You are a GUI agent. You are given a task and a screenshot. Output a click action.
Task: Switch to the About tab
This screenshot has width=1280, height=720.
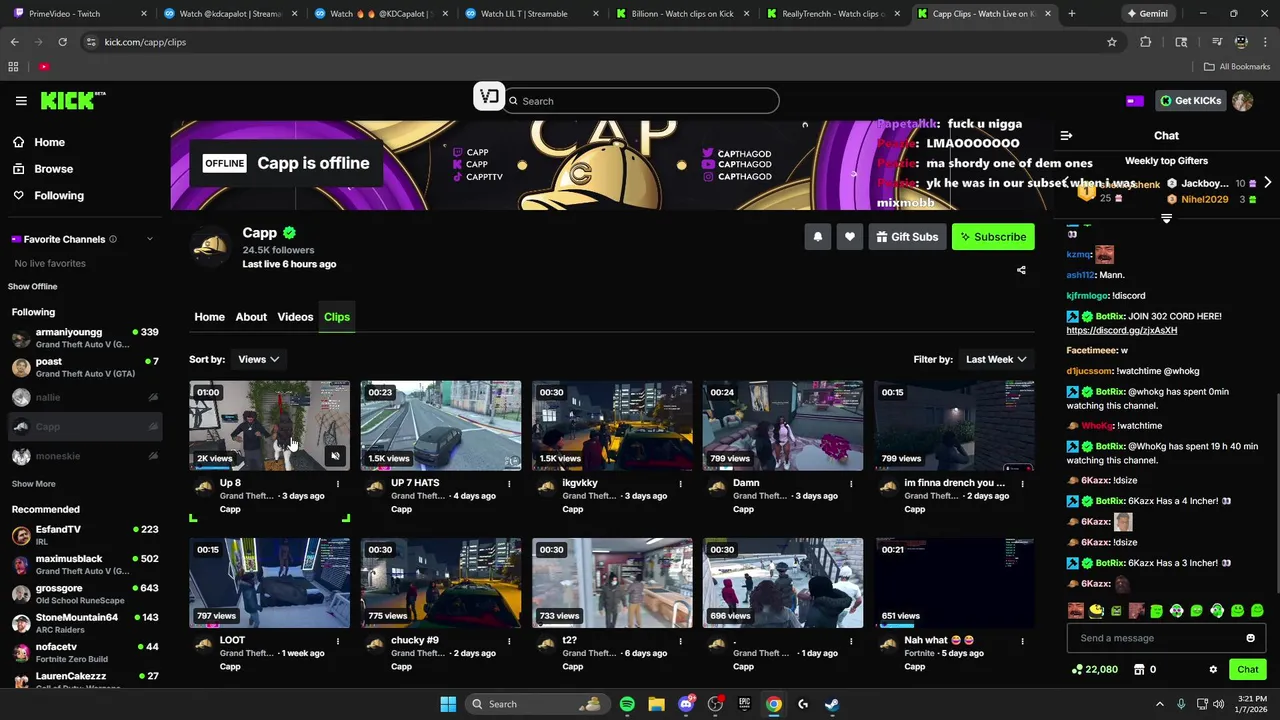tap(251, 317)
